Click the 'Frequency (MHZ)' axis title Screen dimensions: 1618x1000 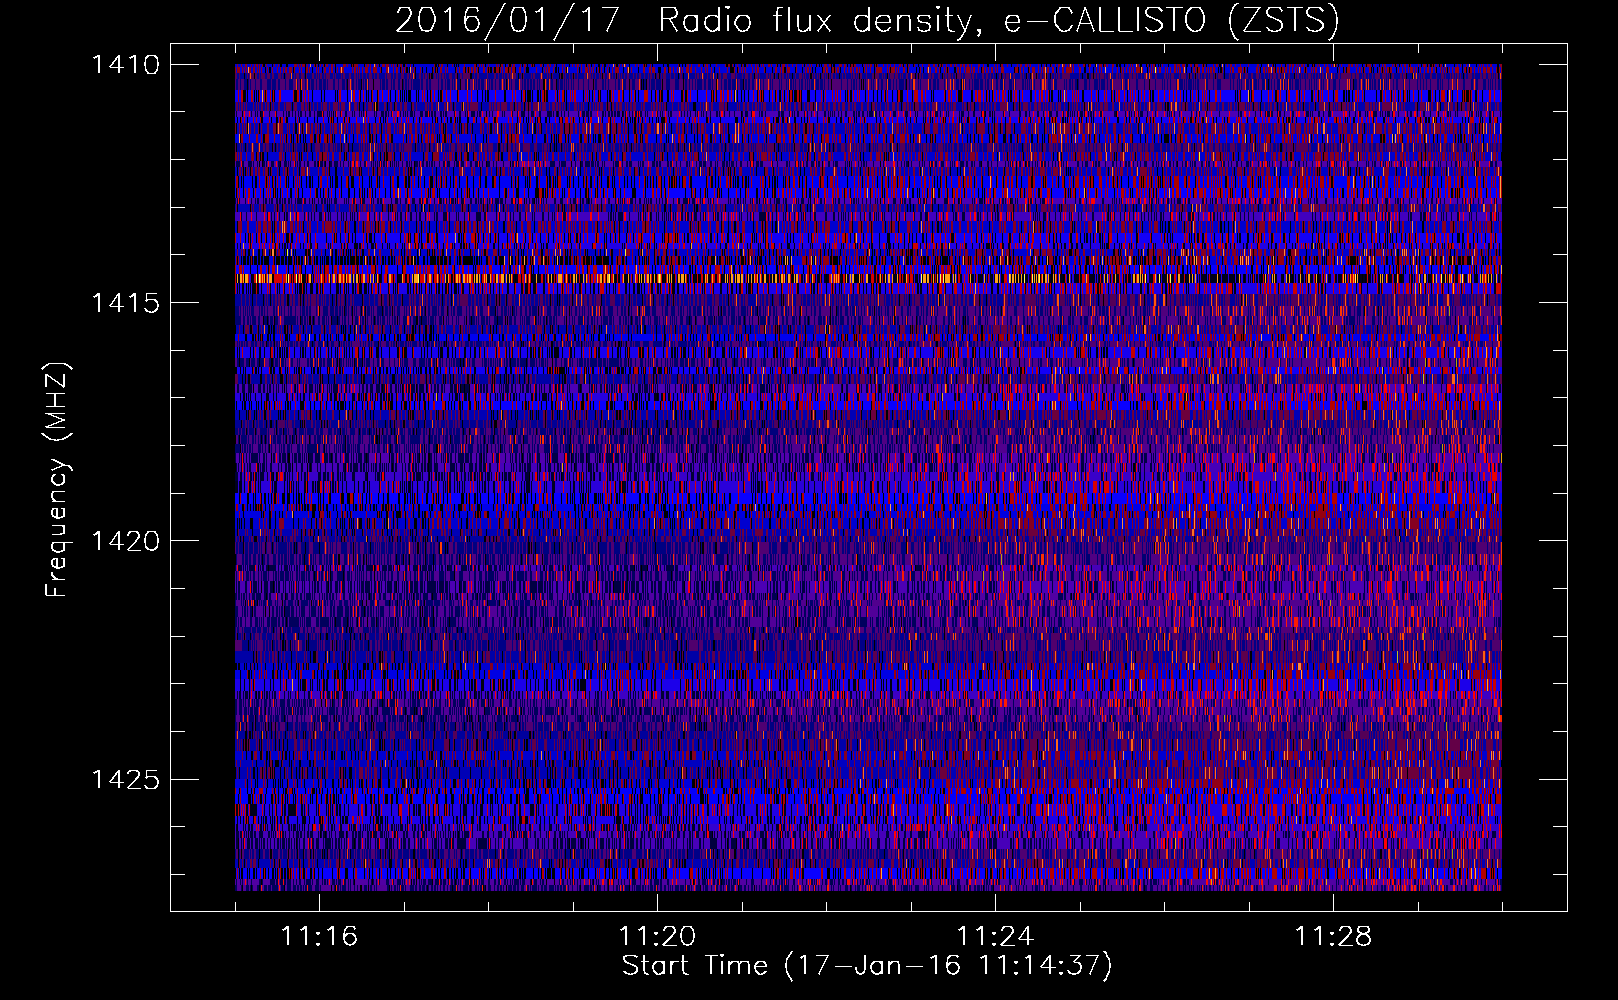coord(57,479)
